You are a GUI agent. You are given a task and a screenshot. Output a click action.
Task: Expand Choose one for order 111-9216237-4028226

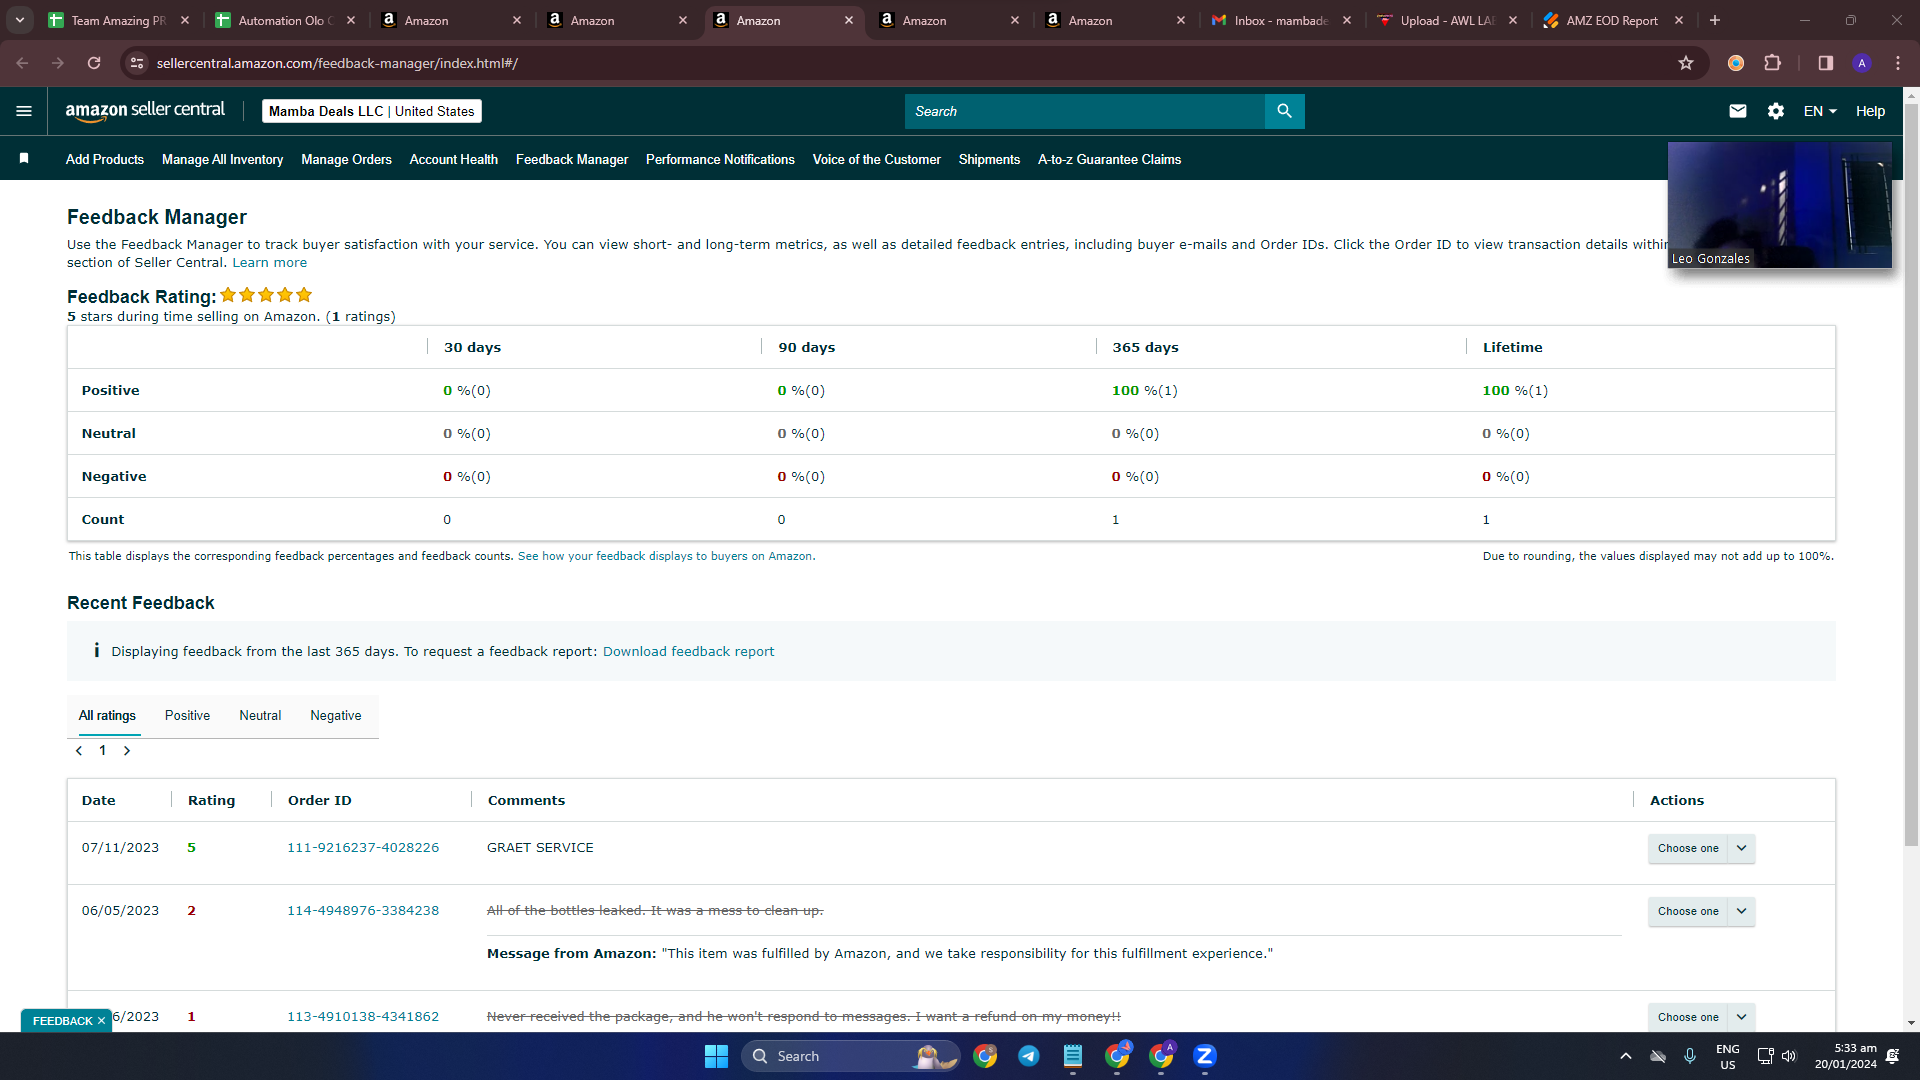pyautogui.click(x=1702, y=848)
